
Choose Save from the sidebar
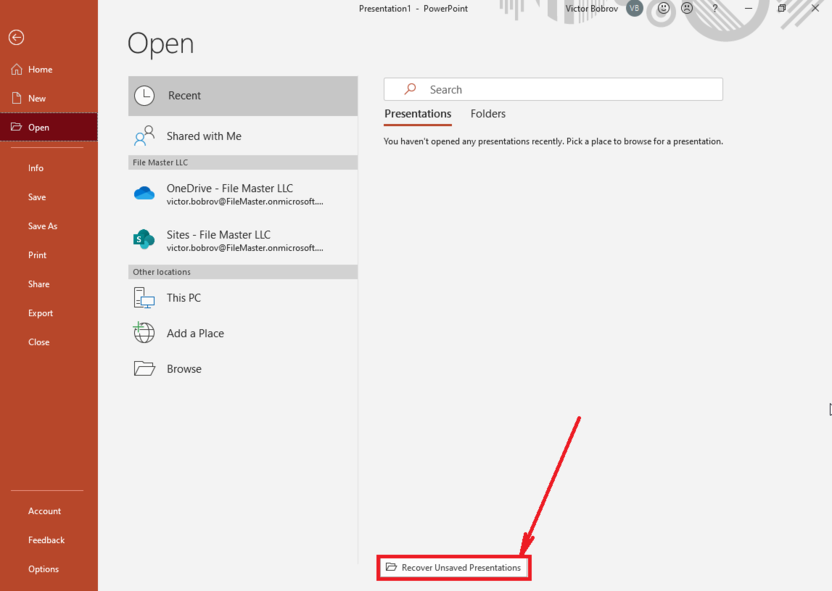(x=49, y=197)
